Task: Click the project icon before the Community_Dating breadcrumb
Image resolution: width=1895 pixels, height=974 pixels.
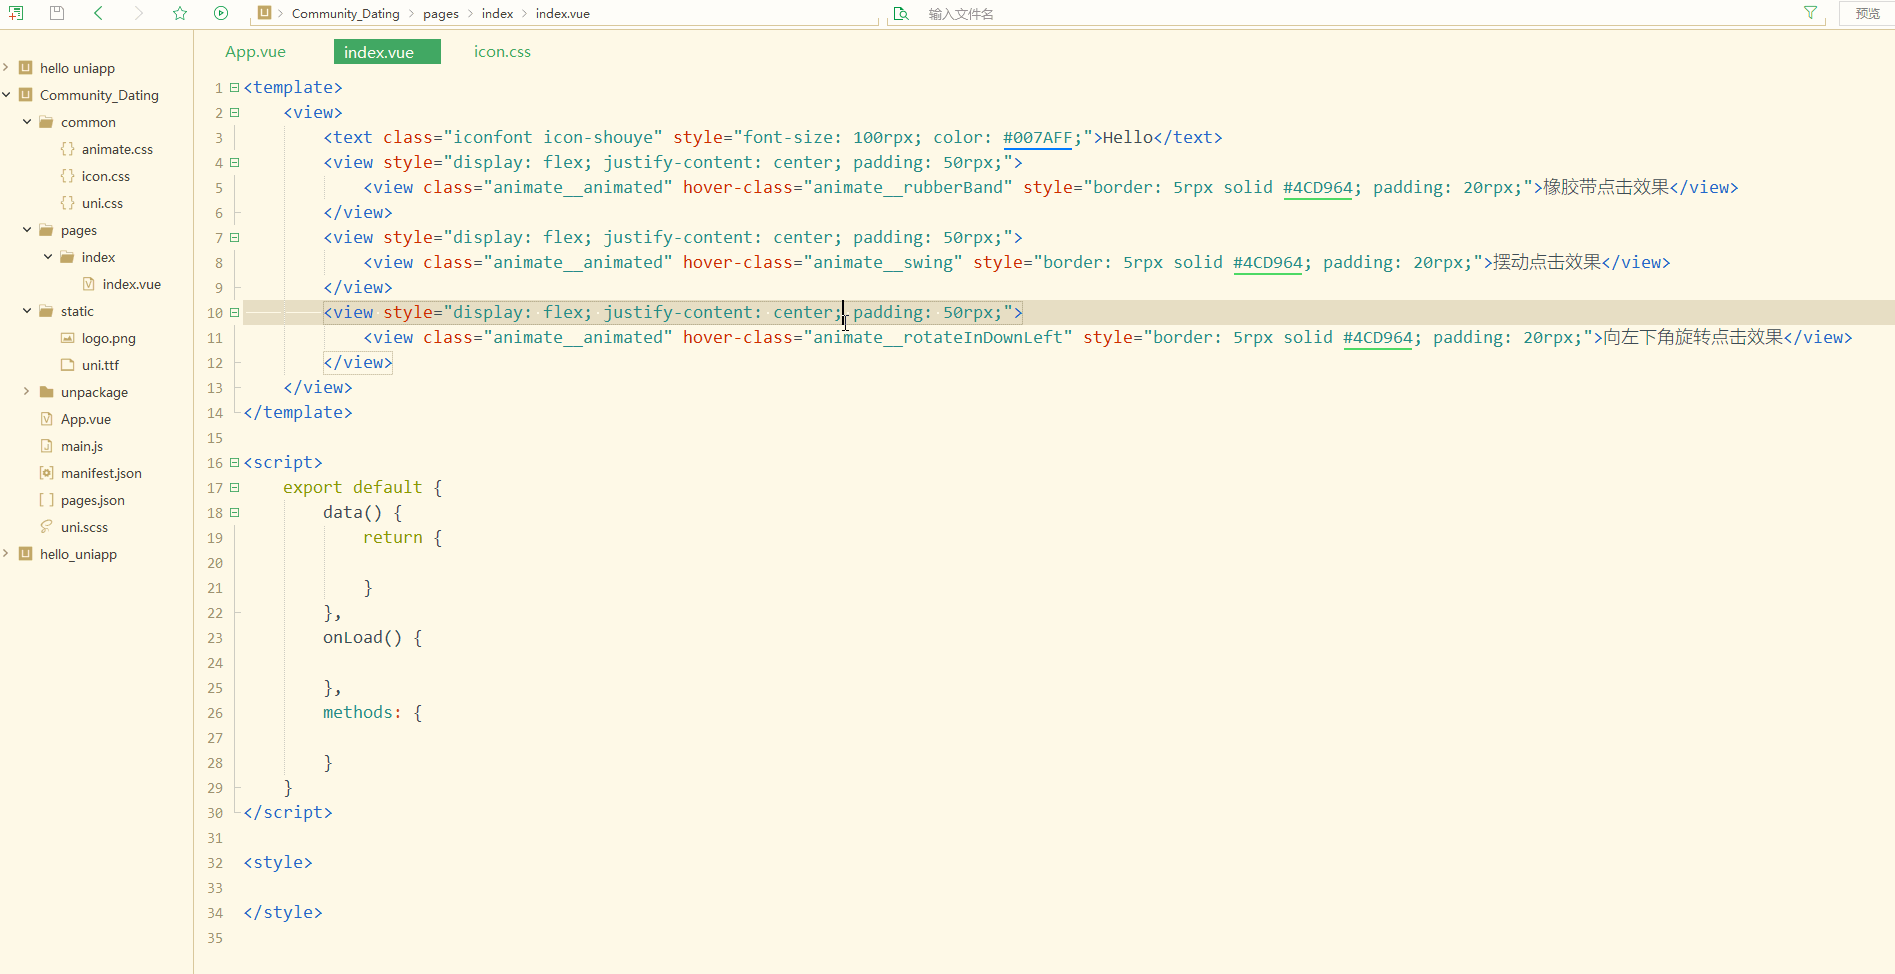Action: pyautogui.click(x=264, y=13)
